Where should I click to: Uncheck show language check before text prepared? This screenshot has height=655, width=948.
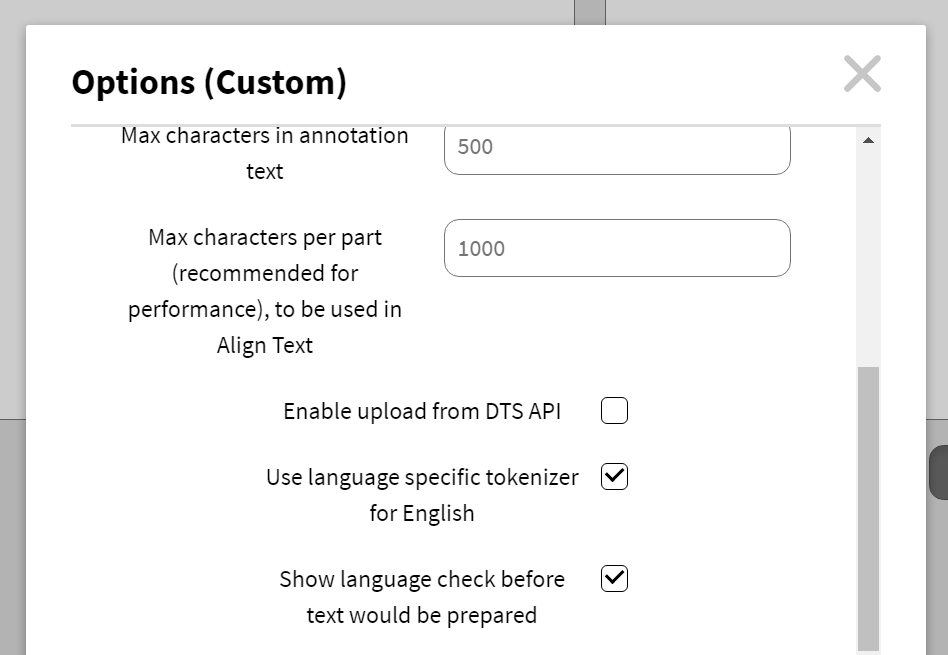click(616, 579)
